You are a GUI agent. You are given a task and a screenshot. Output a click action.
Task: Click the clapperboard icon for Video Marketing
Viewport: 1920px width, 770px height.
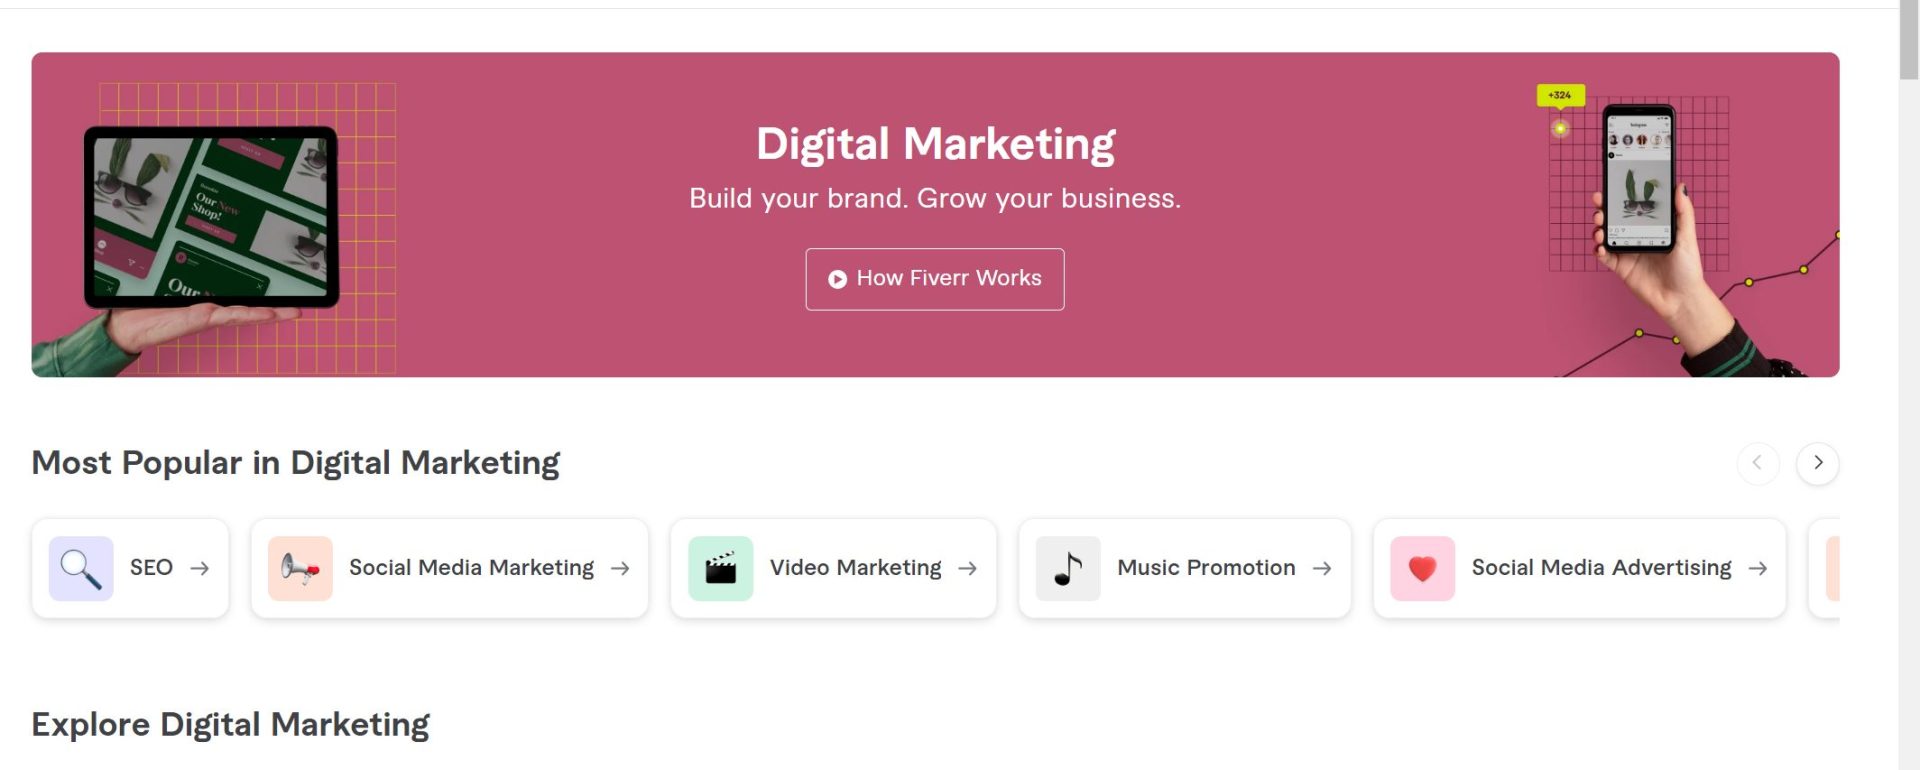coord(720,568)
